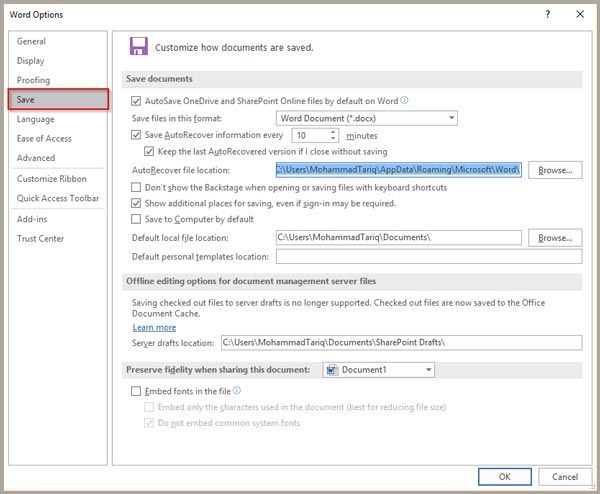600x494 pixels.
Task: Increase AutoRecover minutes with up arrow
Action: [x=333, y=132]
